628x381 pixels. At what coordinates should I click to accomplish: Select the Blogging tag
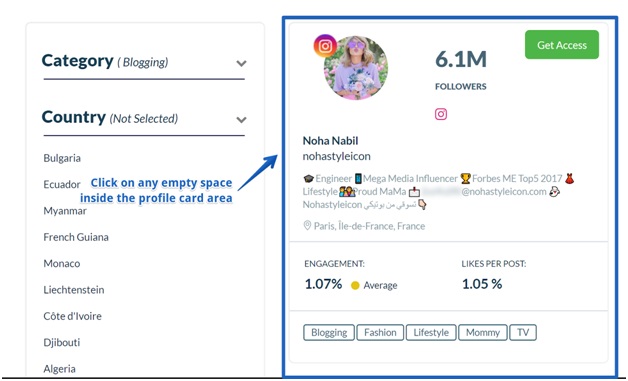329,333
